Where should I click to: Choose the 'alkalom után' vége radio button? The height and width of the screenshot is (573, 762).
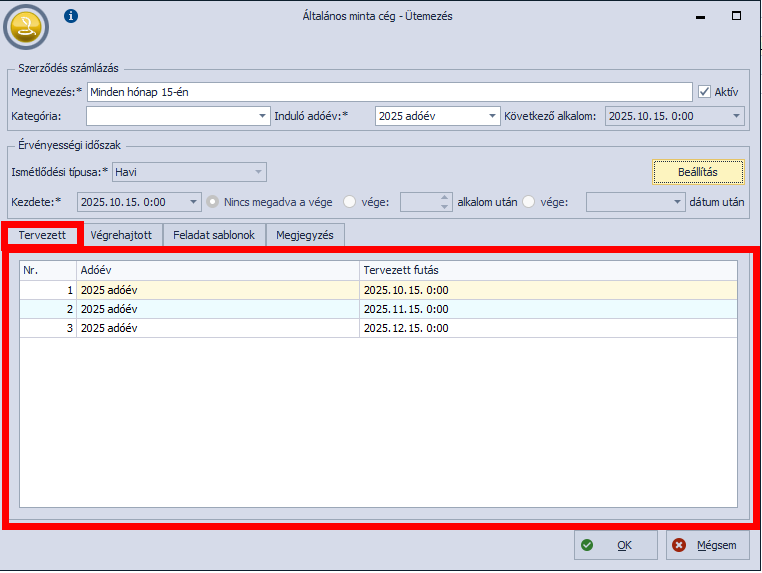click(349, 201)
